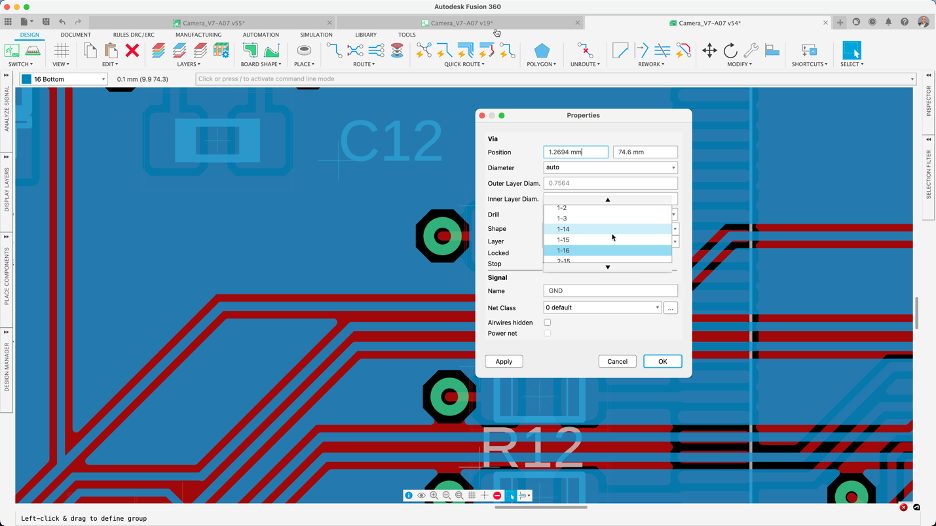The height and width of the screenshot is (526, 936).
Task: Click the Paste clipboard icon
Action: 111,51
